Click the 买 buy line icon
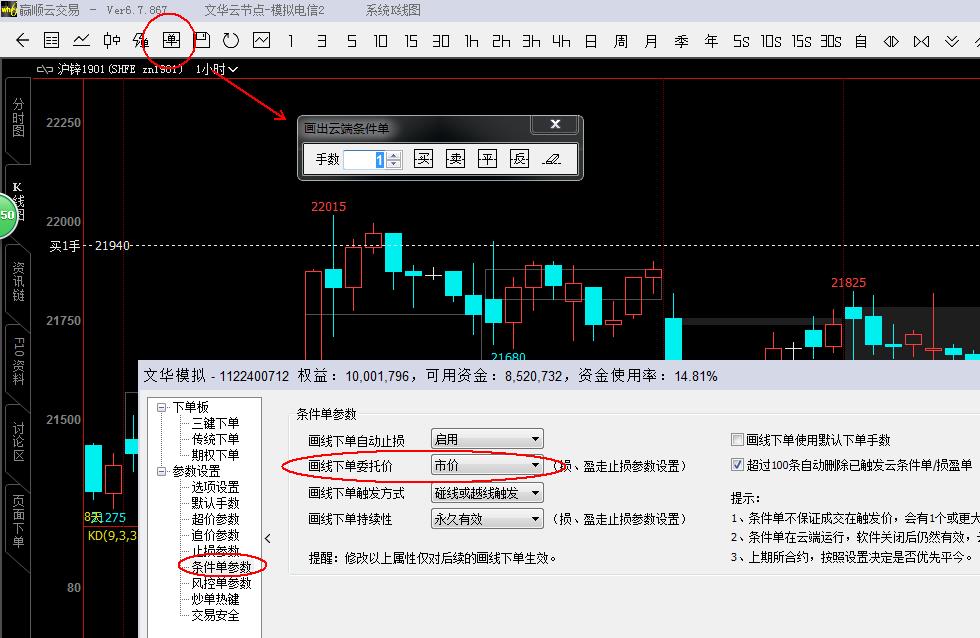980x638 pixels. [424, 159]
